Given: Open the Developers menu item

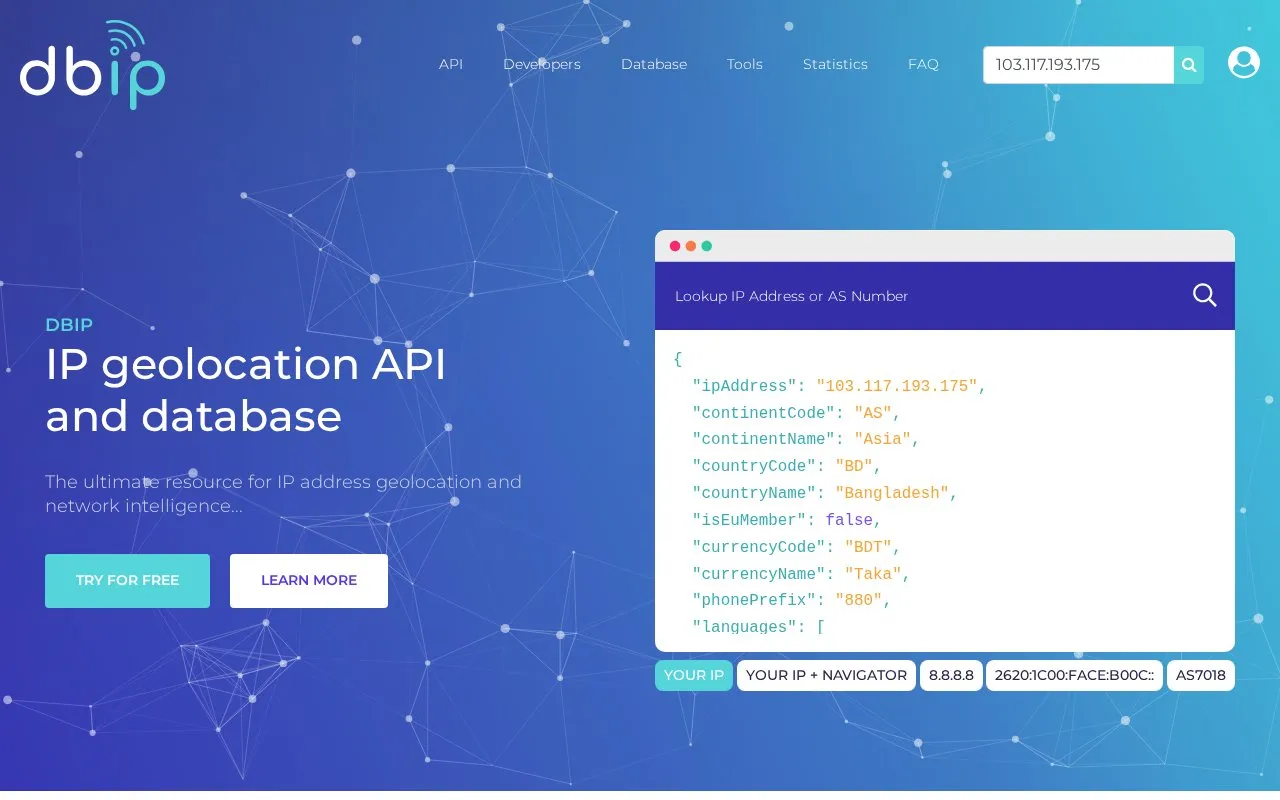Looking at the screenshot, I should (542, 64).
